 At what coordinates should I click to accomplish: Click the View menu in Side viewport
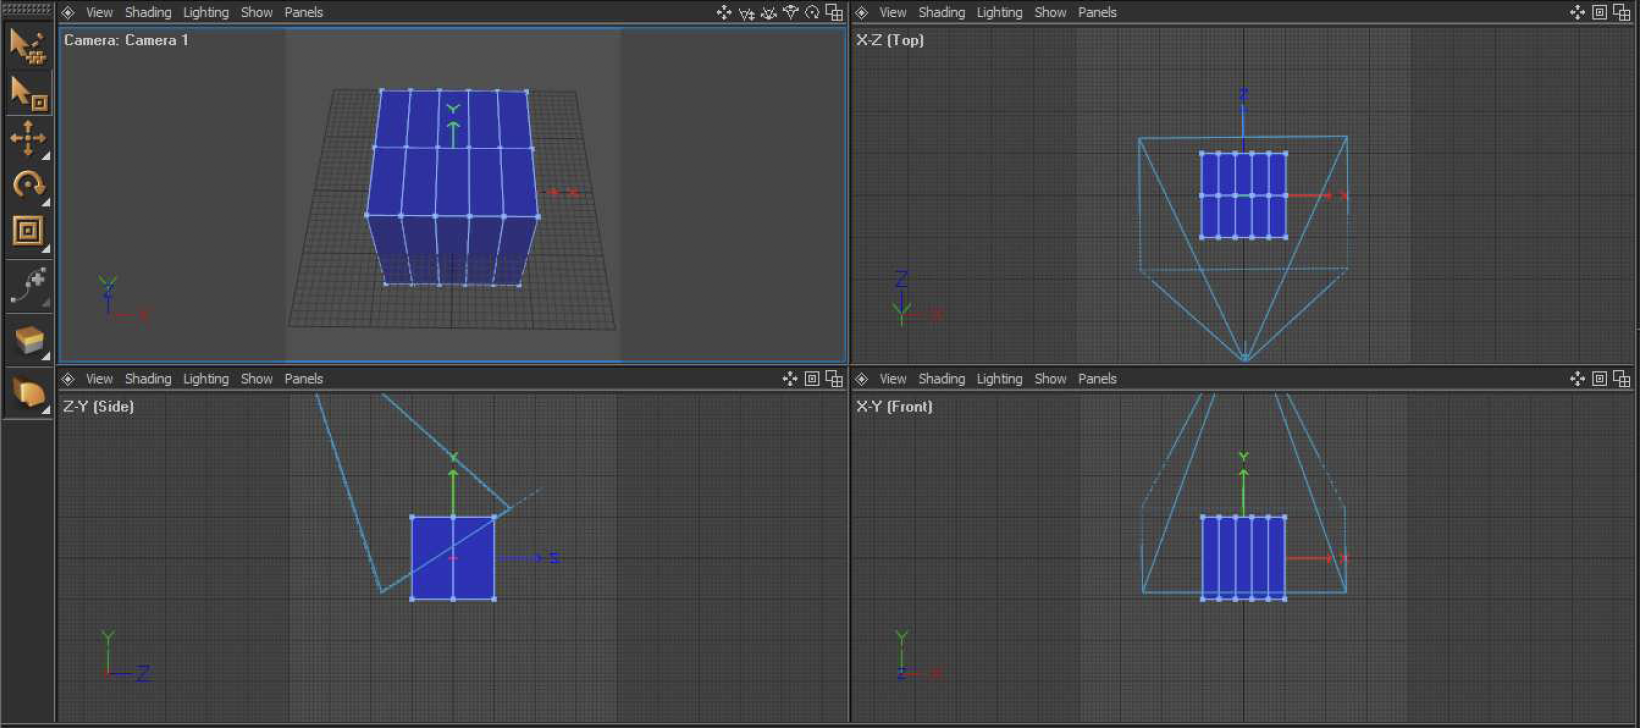tap(99, 379)
